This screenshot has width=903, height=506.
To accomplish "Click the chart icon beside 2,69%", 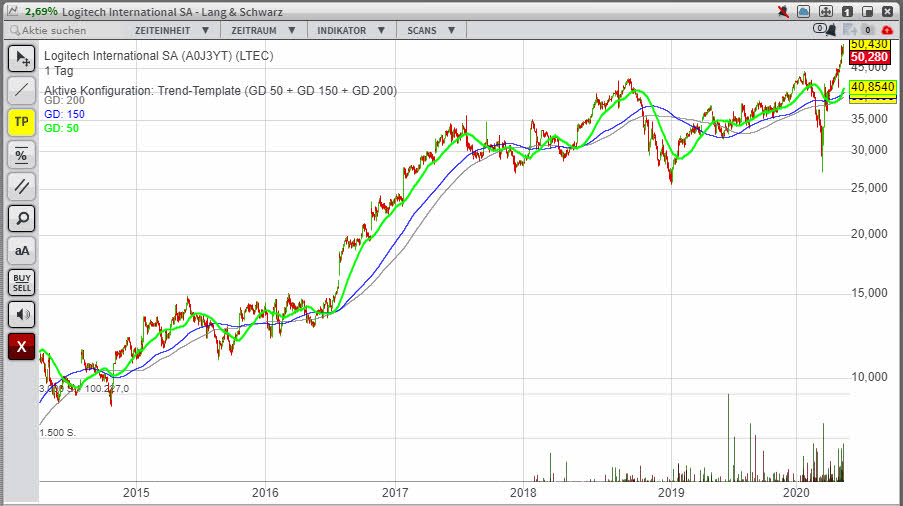I will click(13, 11).
